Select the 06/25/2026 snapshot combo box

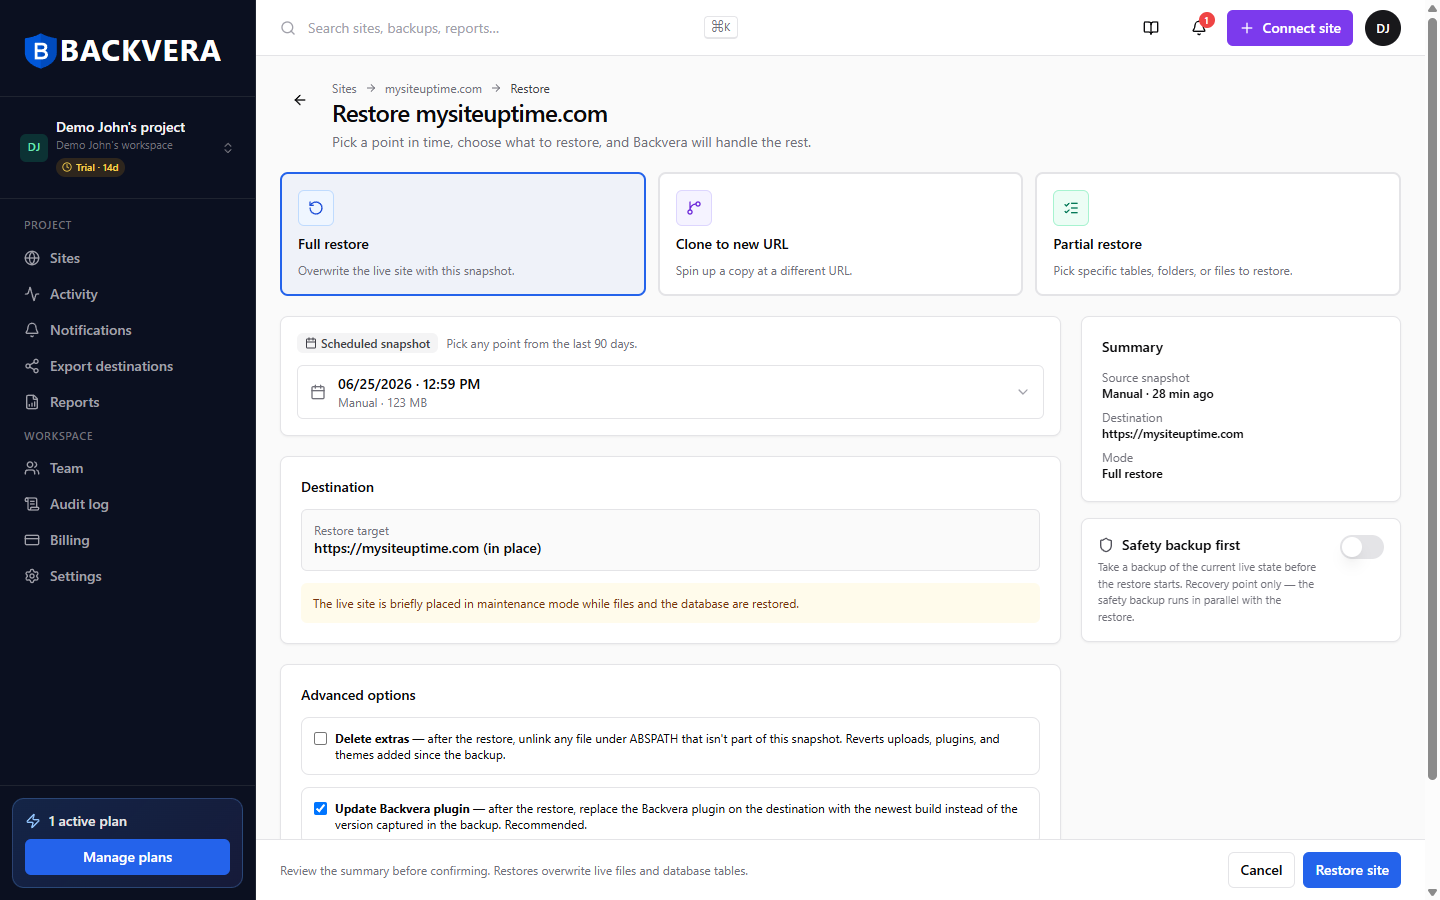click(670, 392)
